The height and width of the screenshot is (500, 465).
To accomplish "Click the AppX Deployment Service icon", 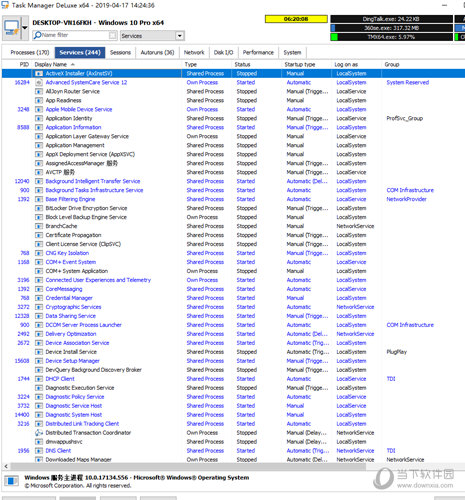I will [39, 154].
